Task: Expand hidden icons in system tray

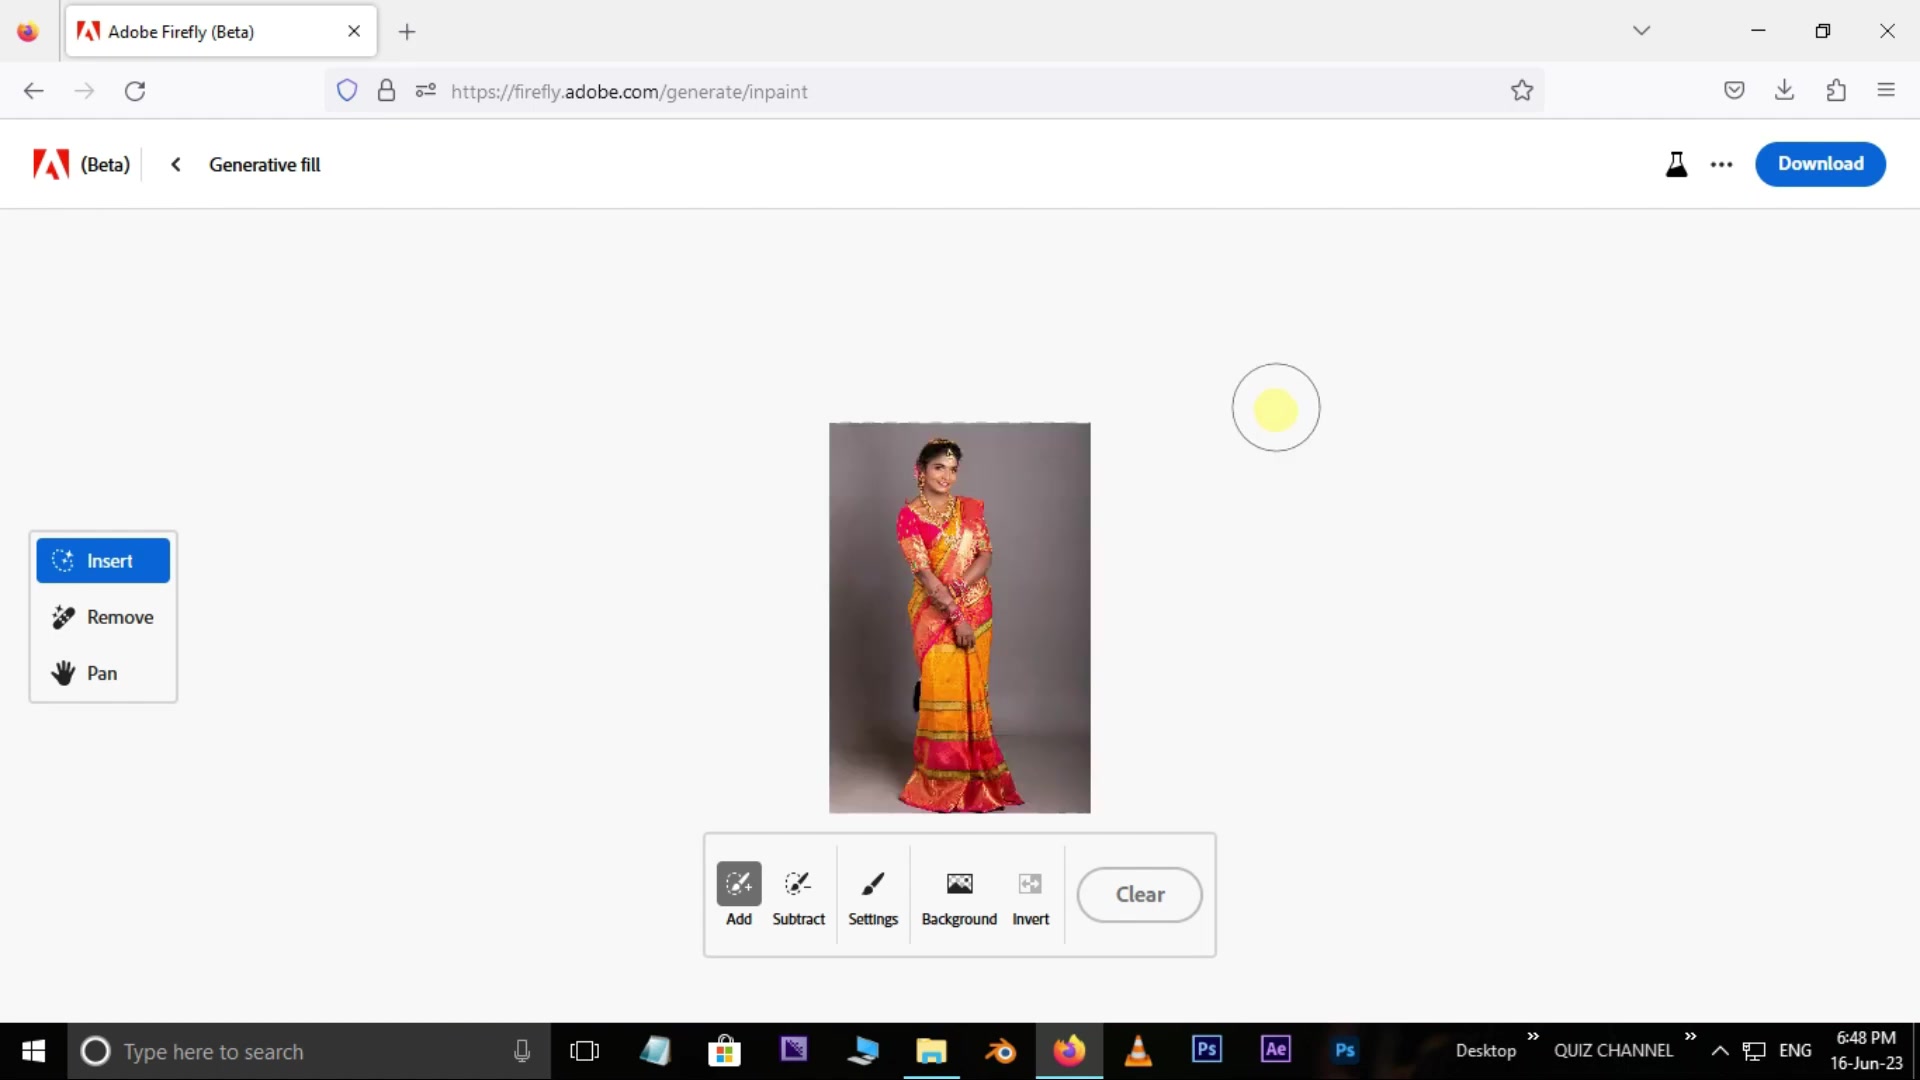Action: [x=1720, y=1051]
